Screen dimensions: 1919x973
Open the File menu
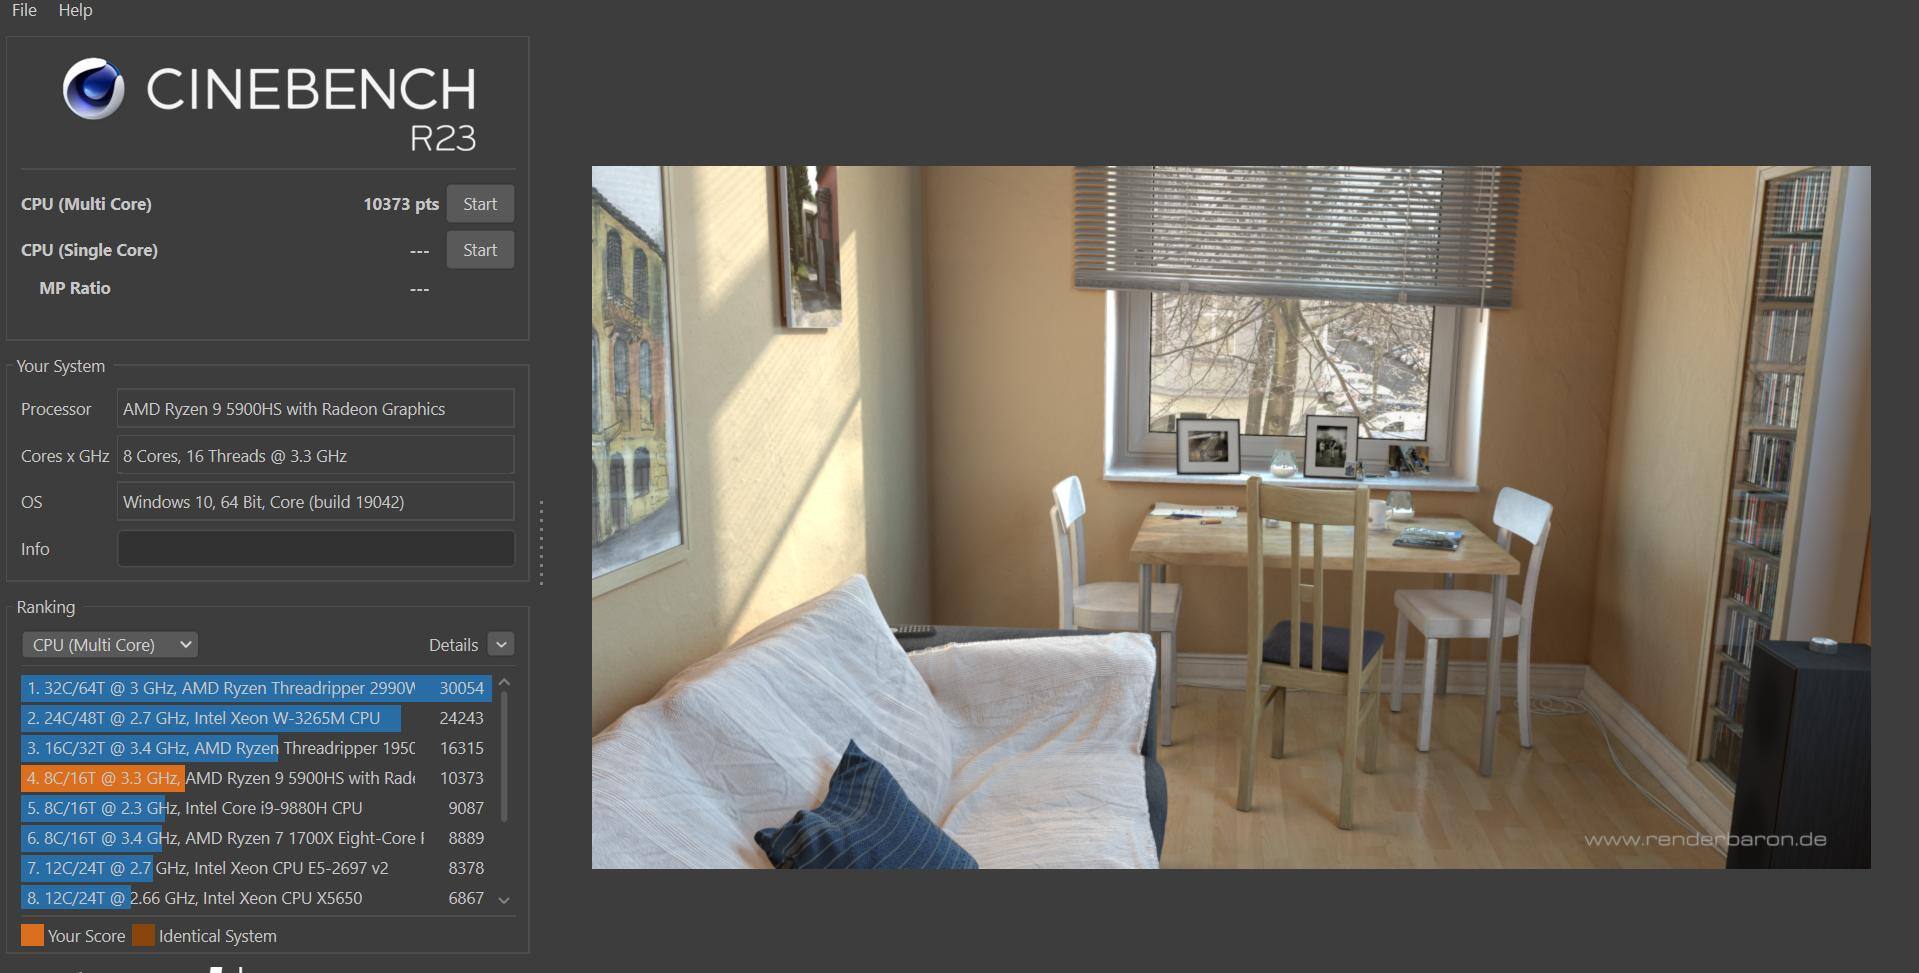(x=24, y=10)
